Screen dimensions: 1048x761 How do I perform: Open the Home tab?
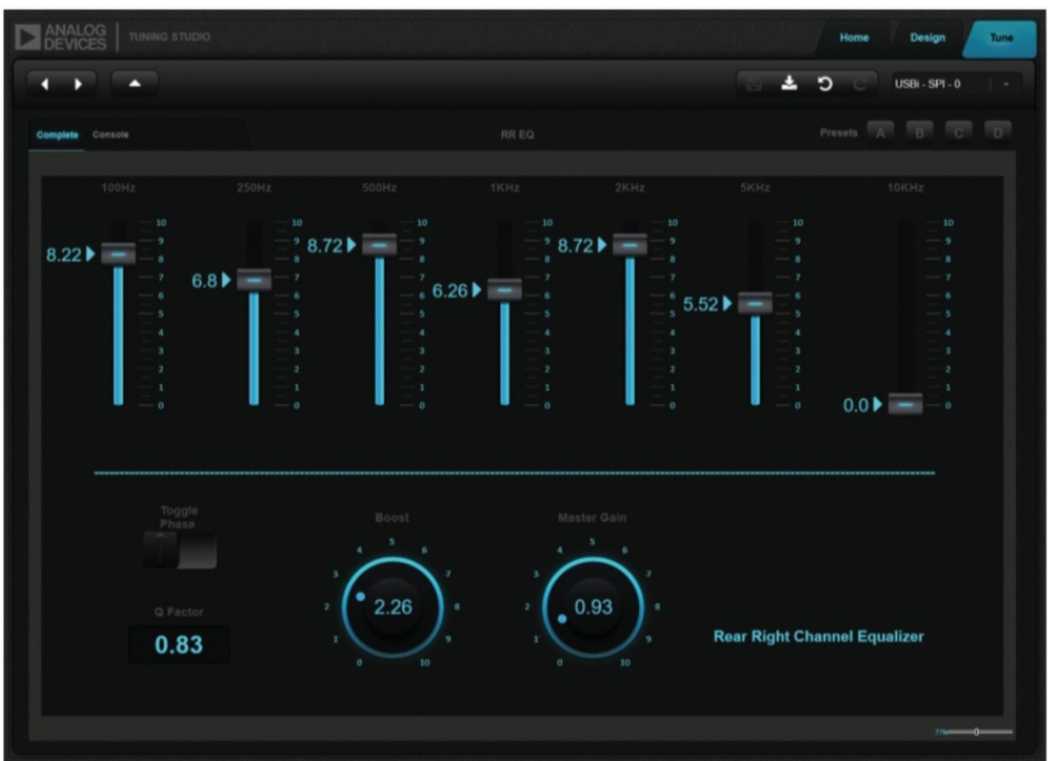[854, 37]
